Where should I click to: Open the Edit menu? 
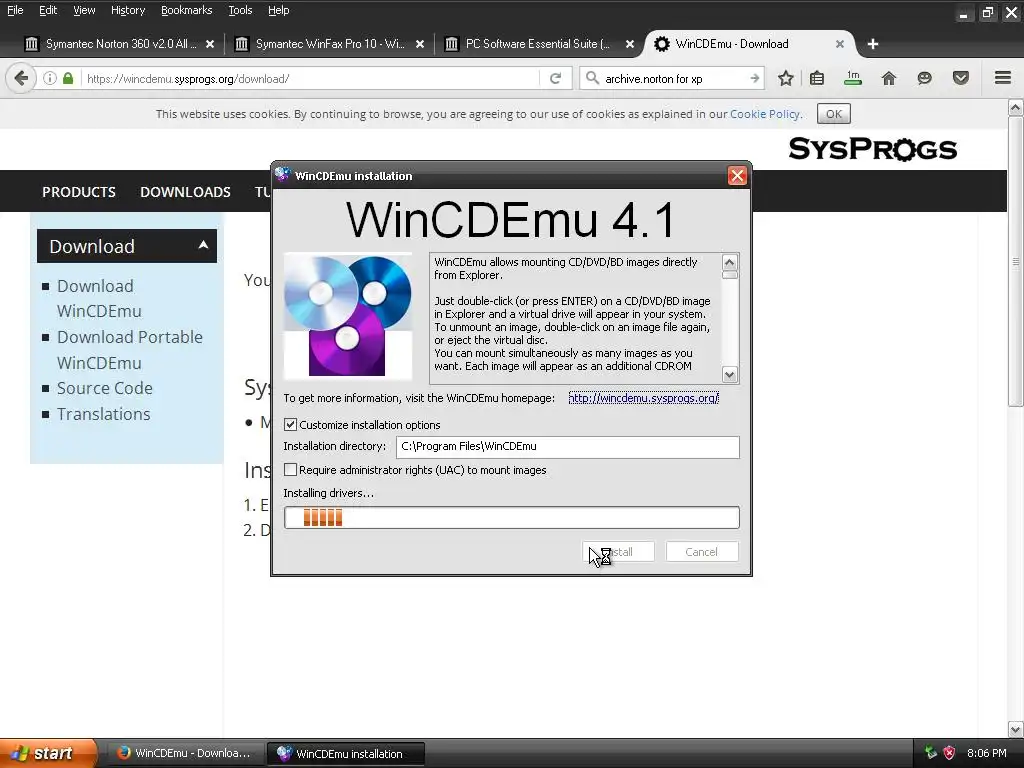pos(48,10)
